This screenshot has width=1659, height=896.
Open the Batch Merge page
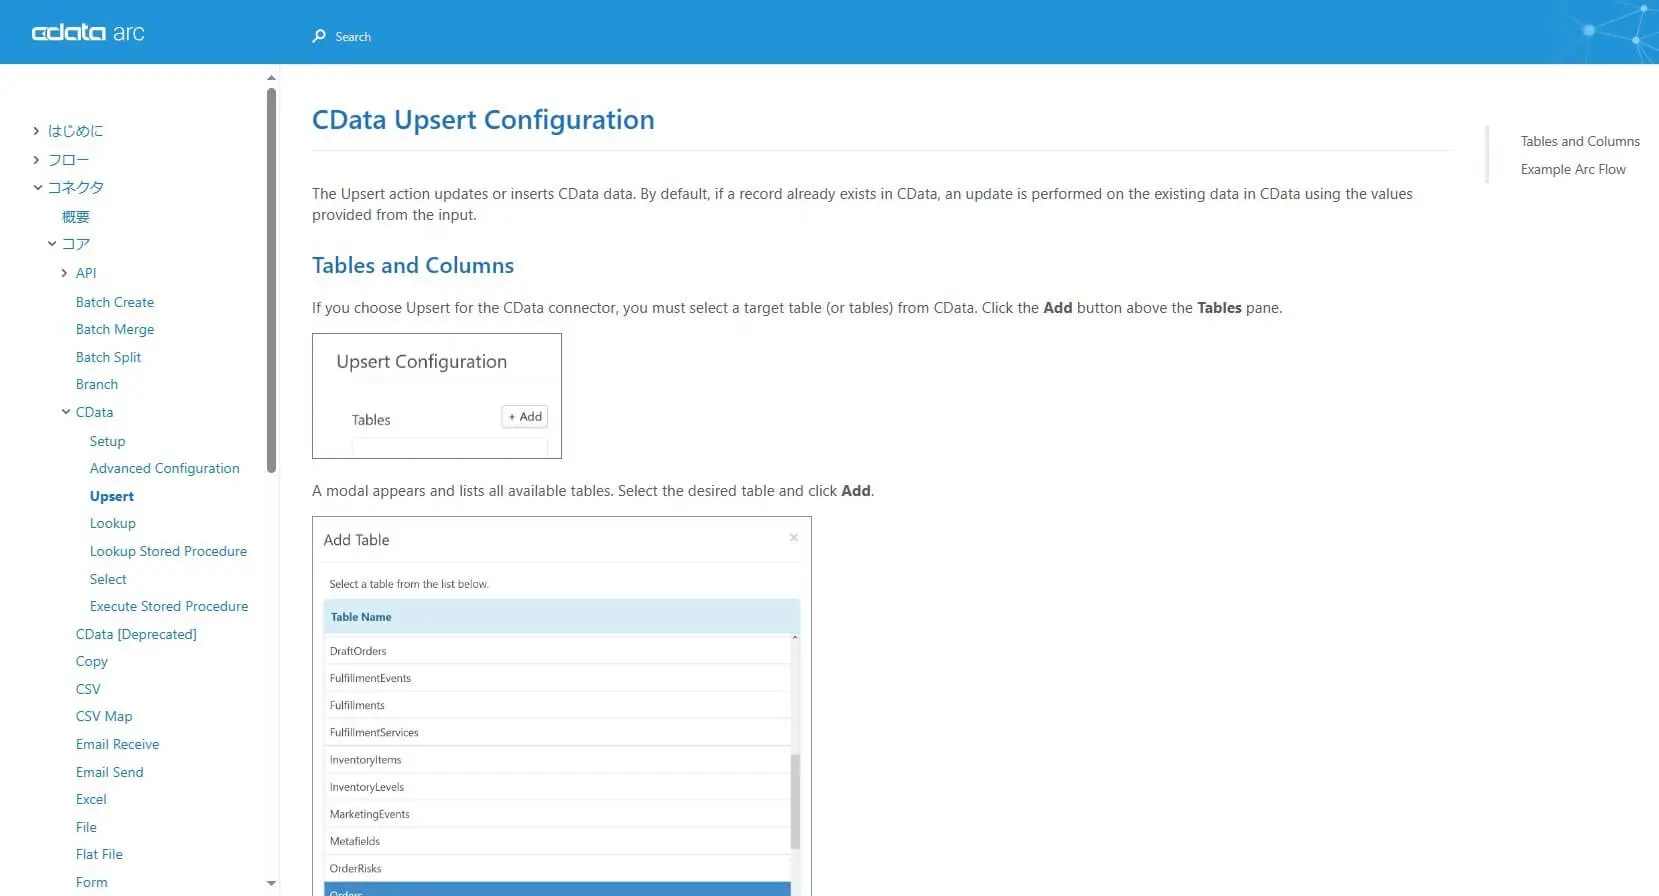(x=115, y=329)
